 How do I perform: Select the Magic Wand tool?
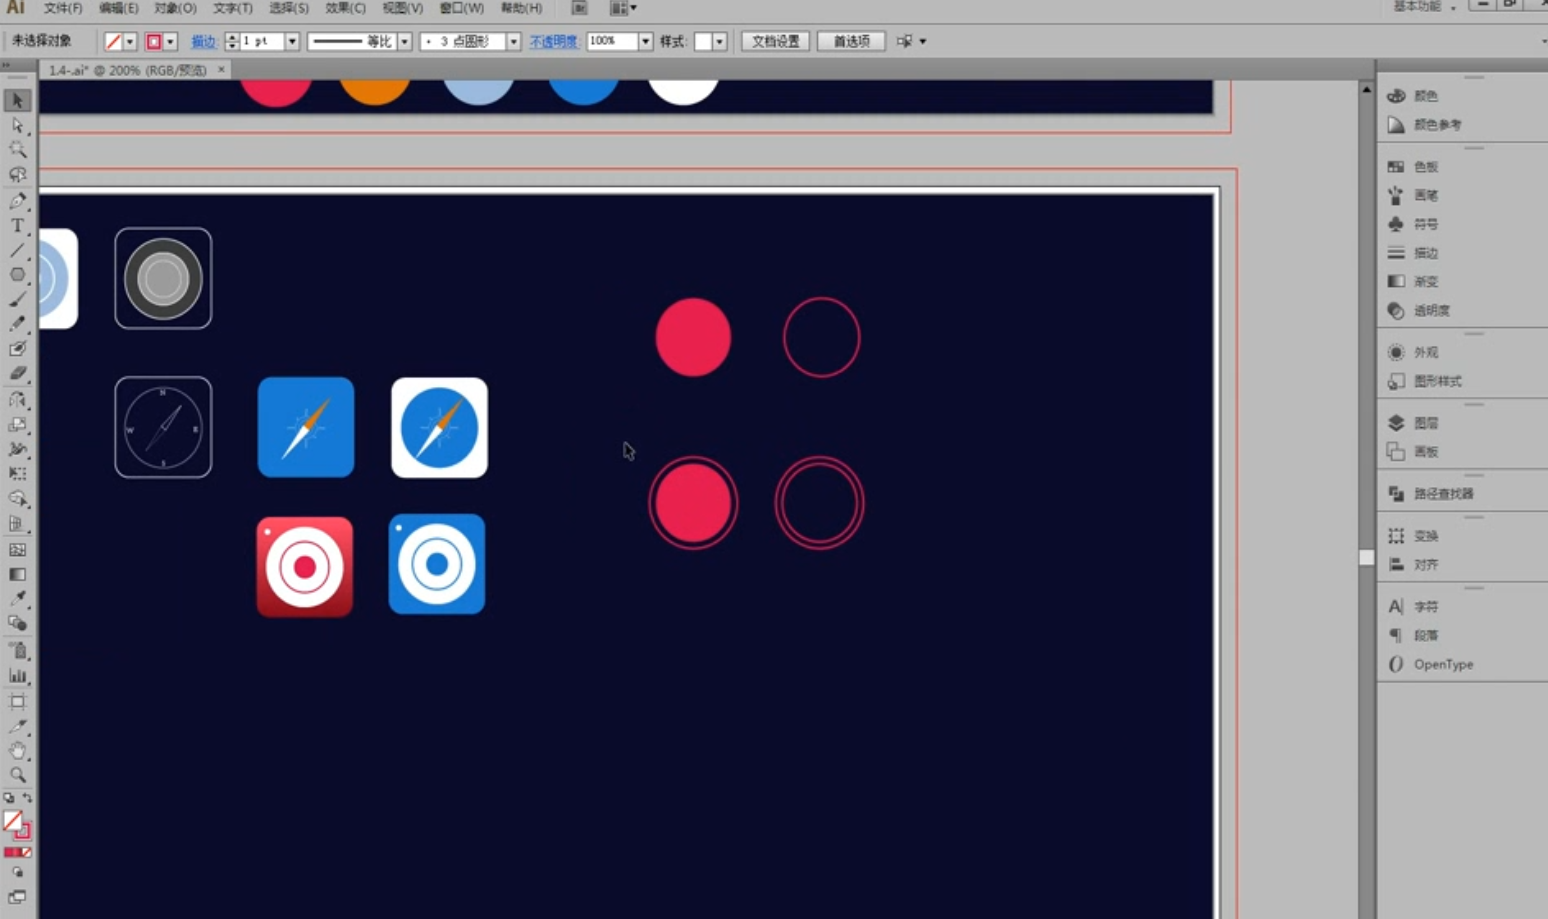pos(17,150)
